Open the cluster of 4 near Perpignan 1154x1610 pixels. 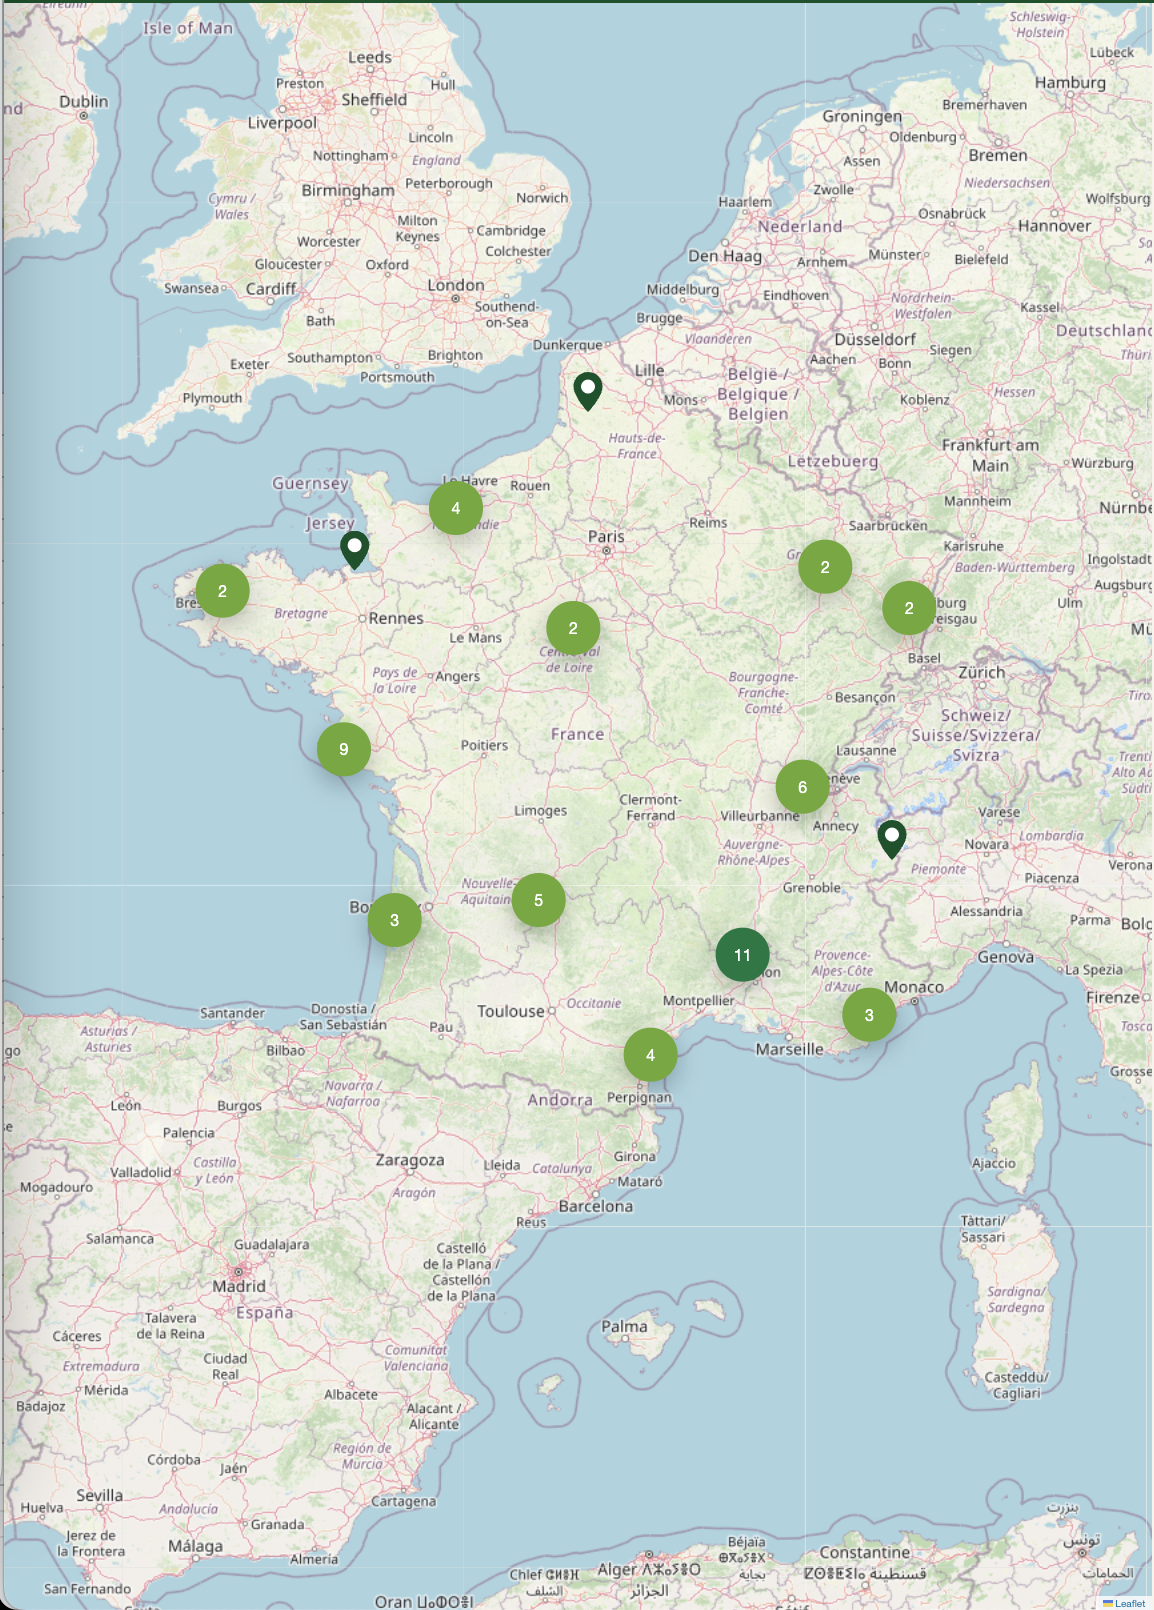(x=650, y=1055)
